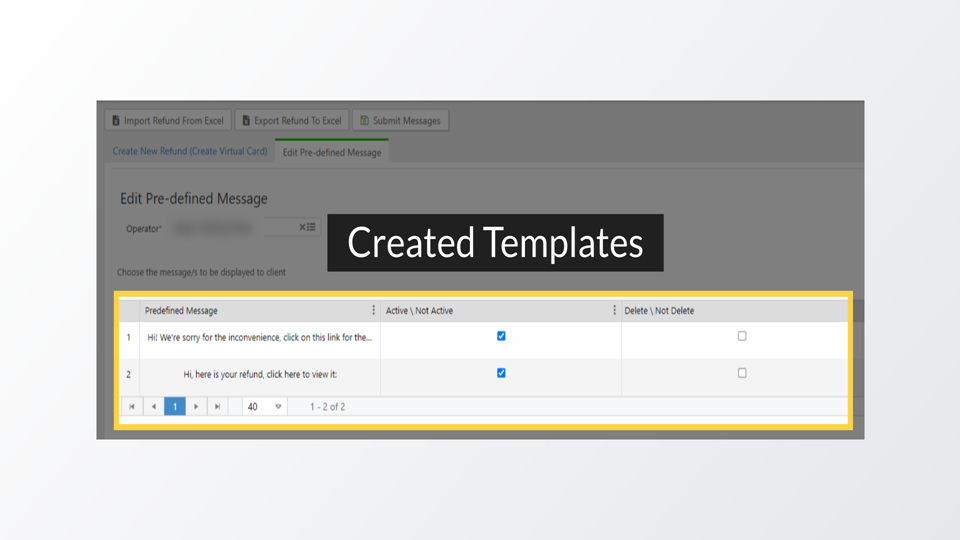Open the Operator list icon

312,227
